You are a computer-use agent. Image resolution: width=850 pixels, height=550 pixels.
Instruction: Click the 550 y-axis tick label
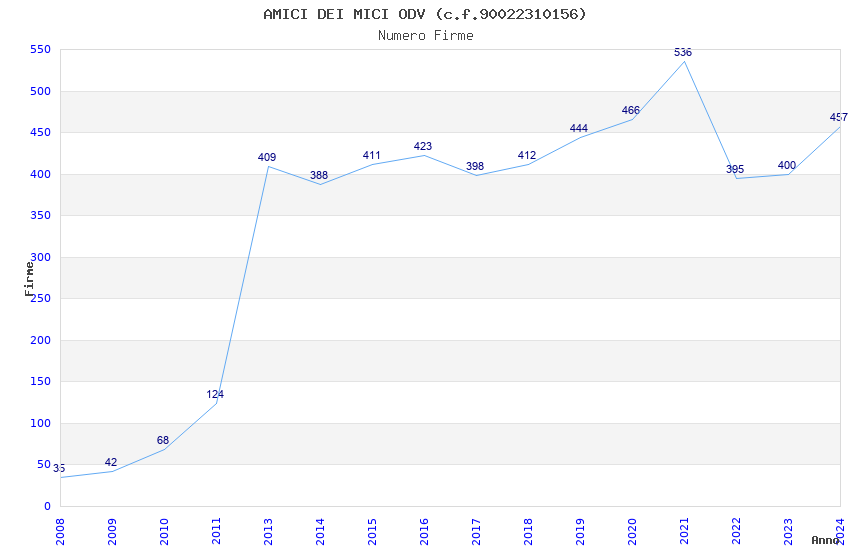pyautogui.click(x=41, y=49)
